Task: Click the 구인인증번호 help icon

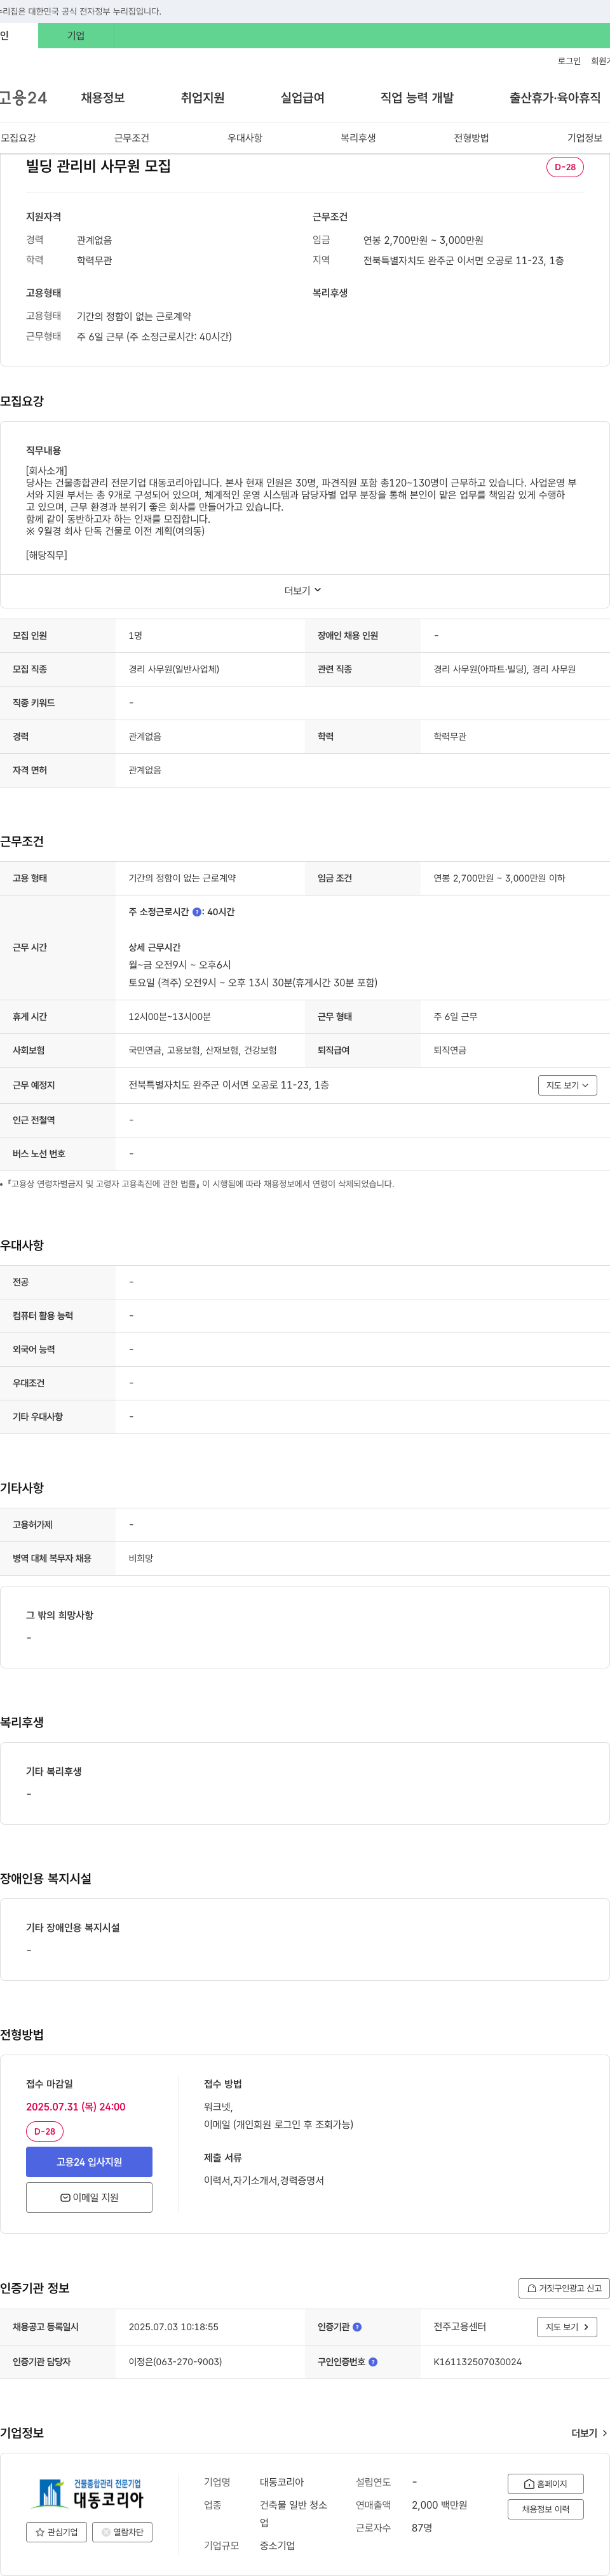Action: [373, 2361]
